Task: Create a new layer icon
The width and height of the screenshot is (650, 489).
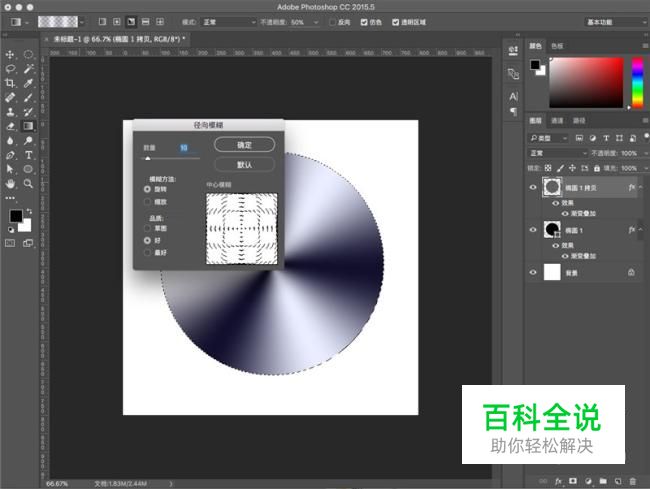Action: point(618,481)
